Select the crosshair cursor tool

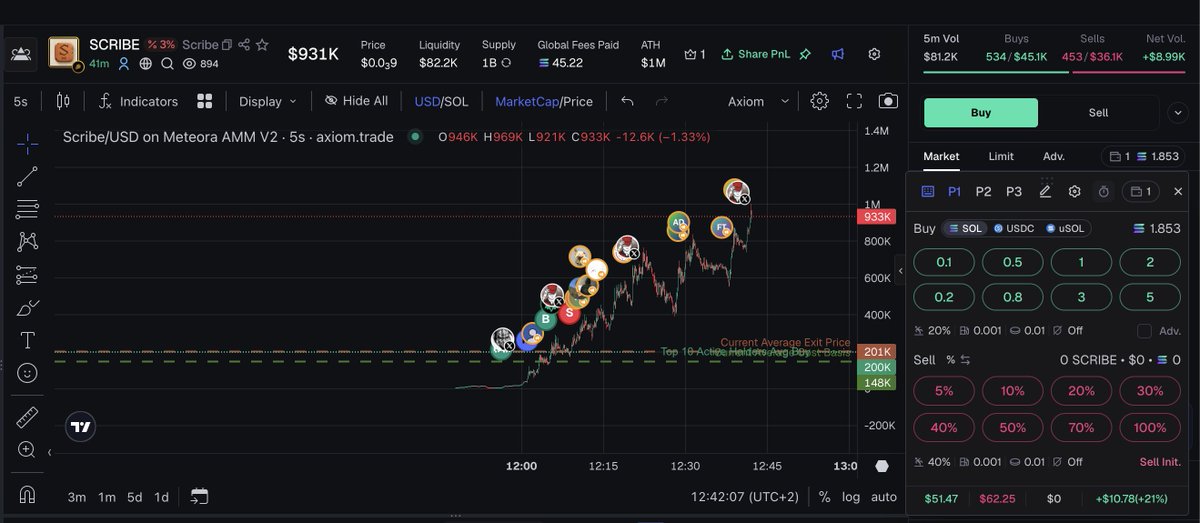pyautogui.click(x=27, y=144)
